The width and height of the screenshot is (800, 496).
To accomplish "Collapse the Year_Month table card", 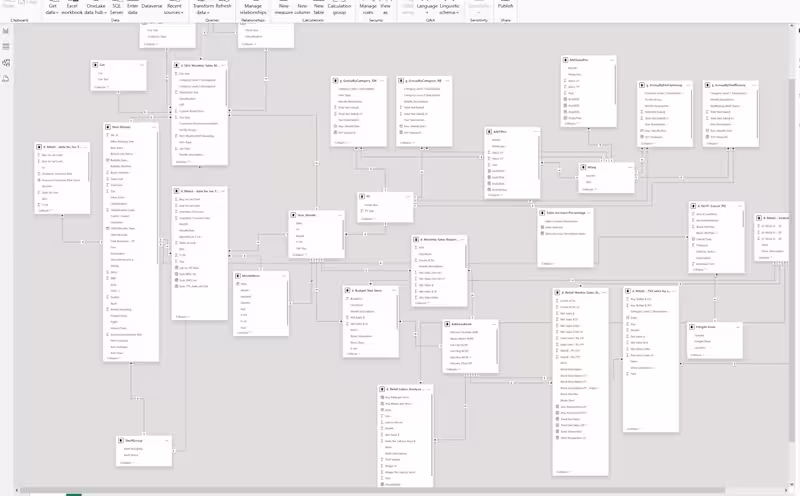I will pyautogui.click(x=299, y=254).
